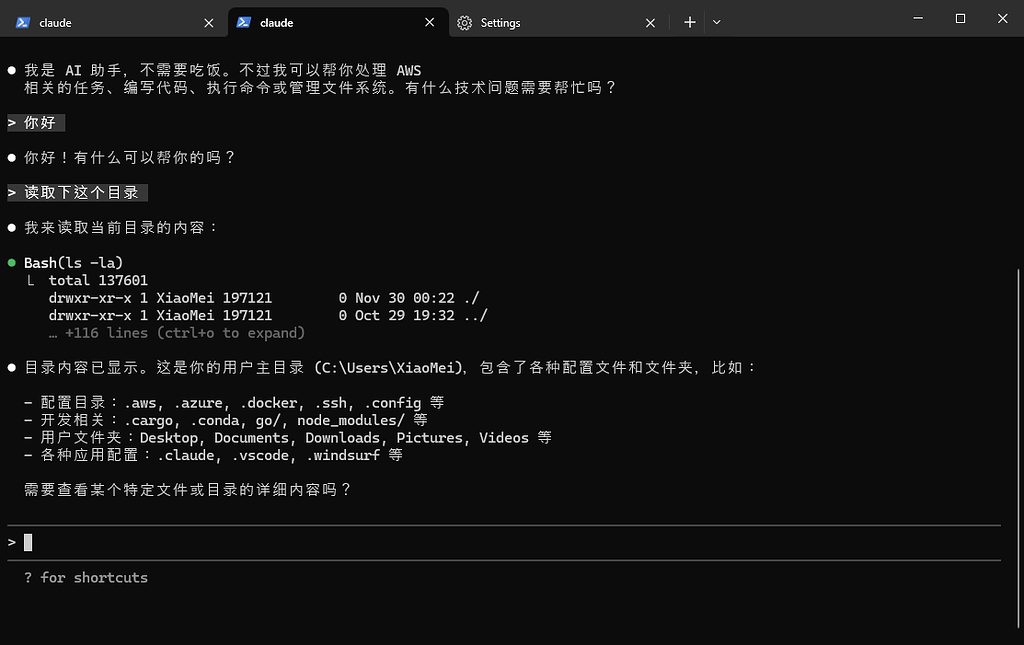1024x645 pixels.
Task: Click the '你好！有什么可以帮你的吗？' reply
Action: [130, 158]
